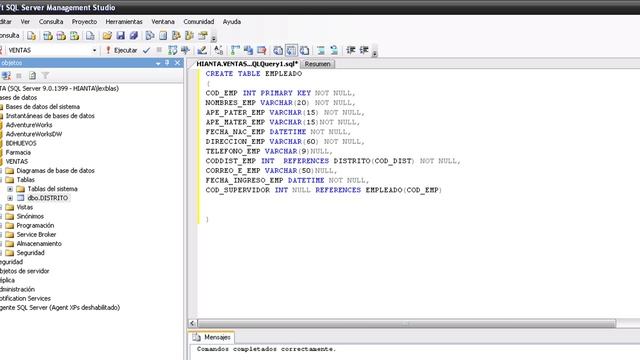Parse the query with the checkmark icon
The height and width of the screenshot is (360, 640).
[147, 50]
